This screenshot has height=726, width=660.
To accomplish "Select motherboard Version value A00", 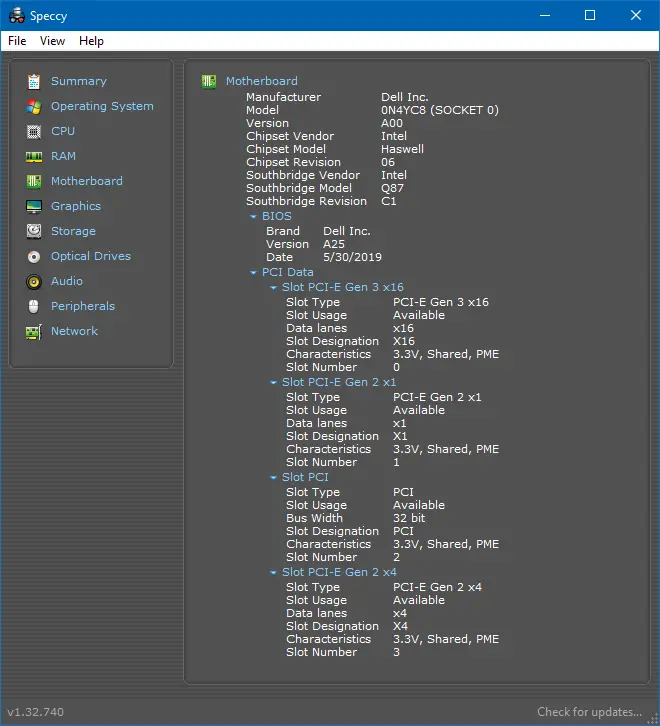I will 392,123.
